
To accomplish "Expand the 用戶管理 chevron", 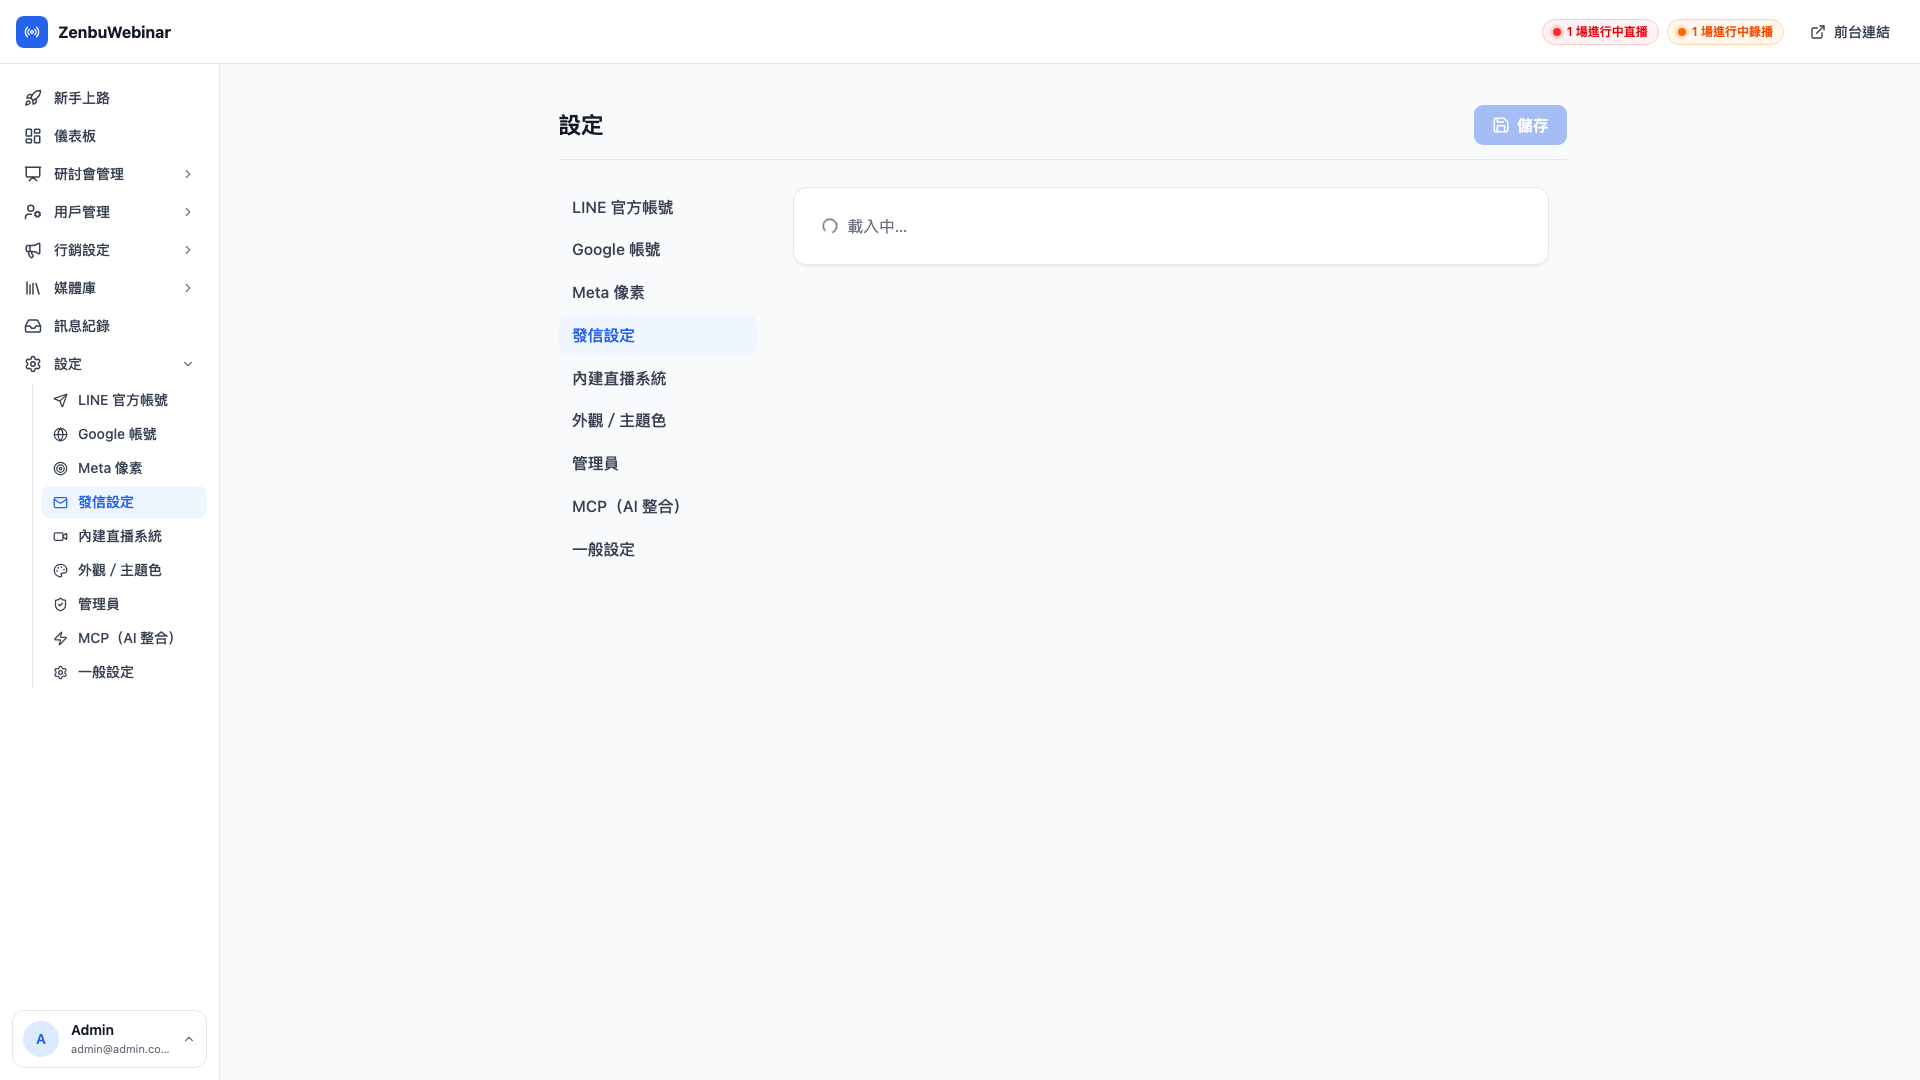I will click(188, 212).
